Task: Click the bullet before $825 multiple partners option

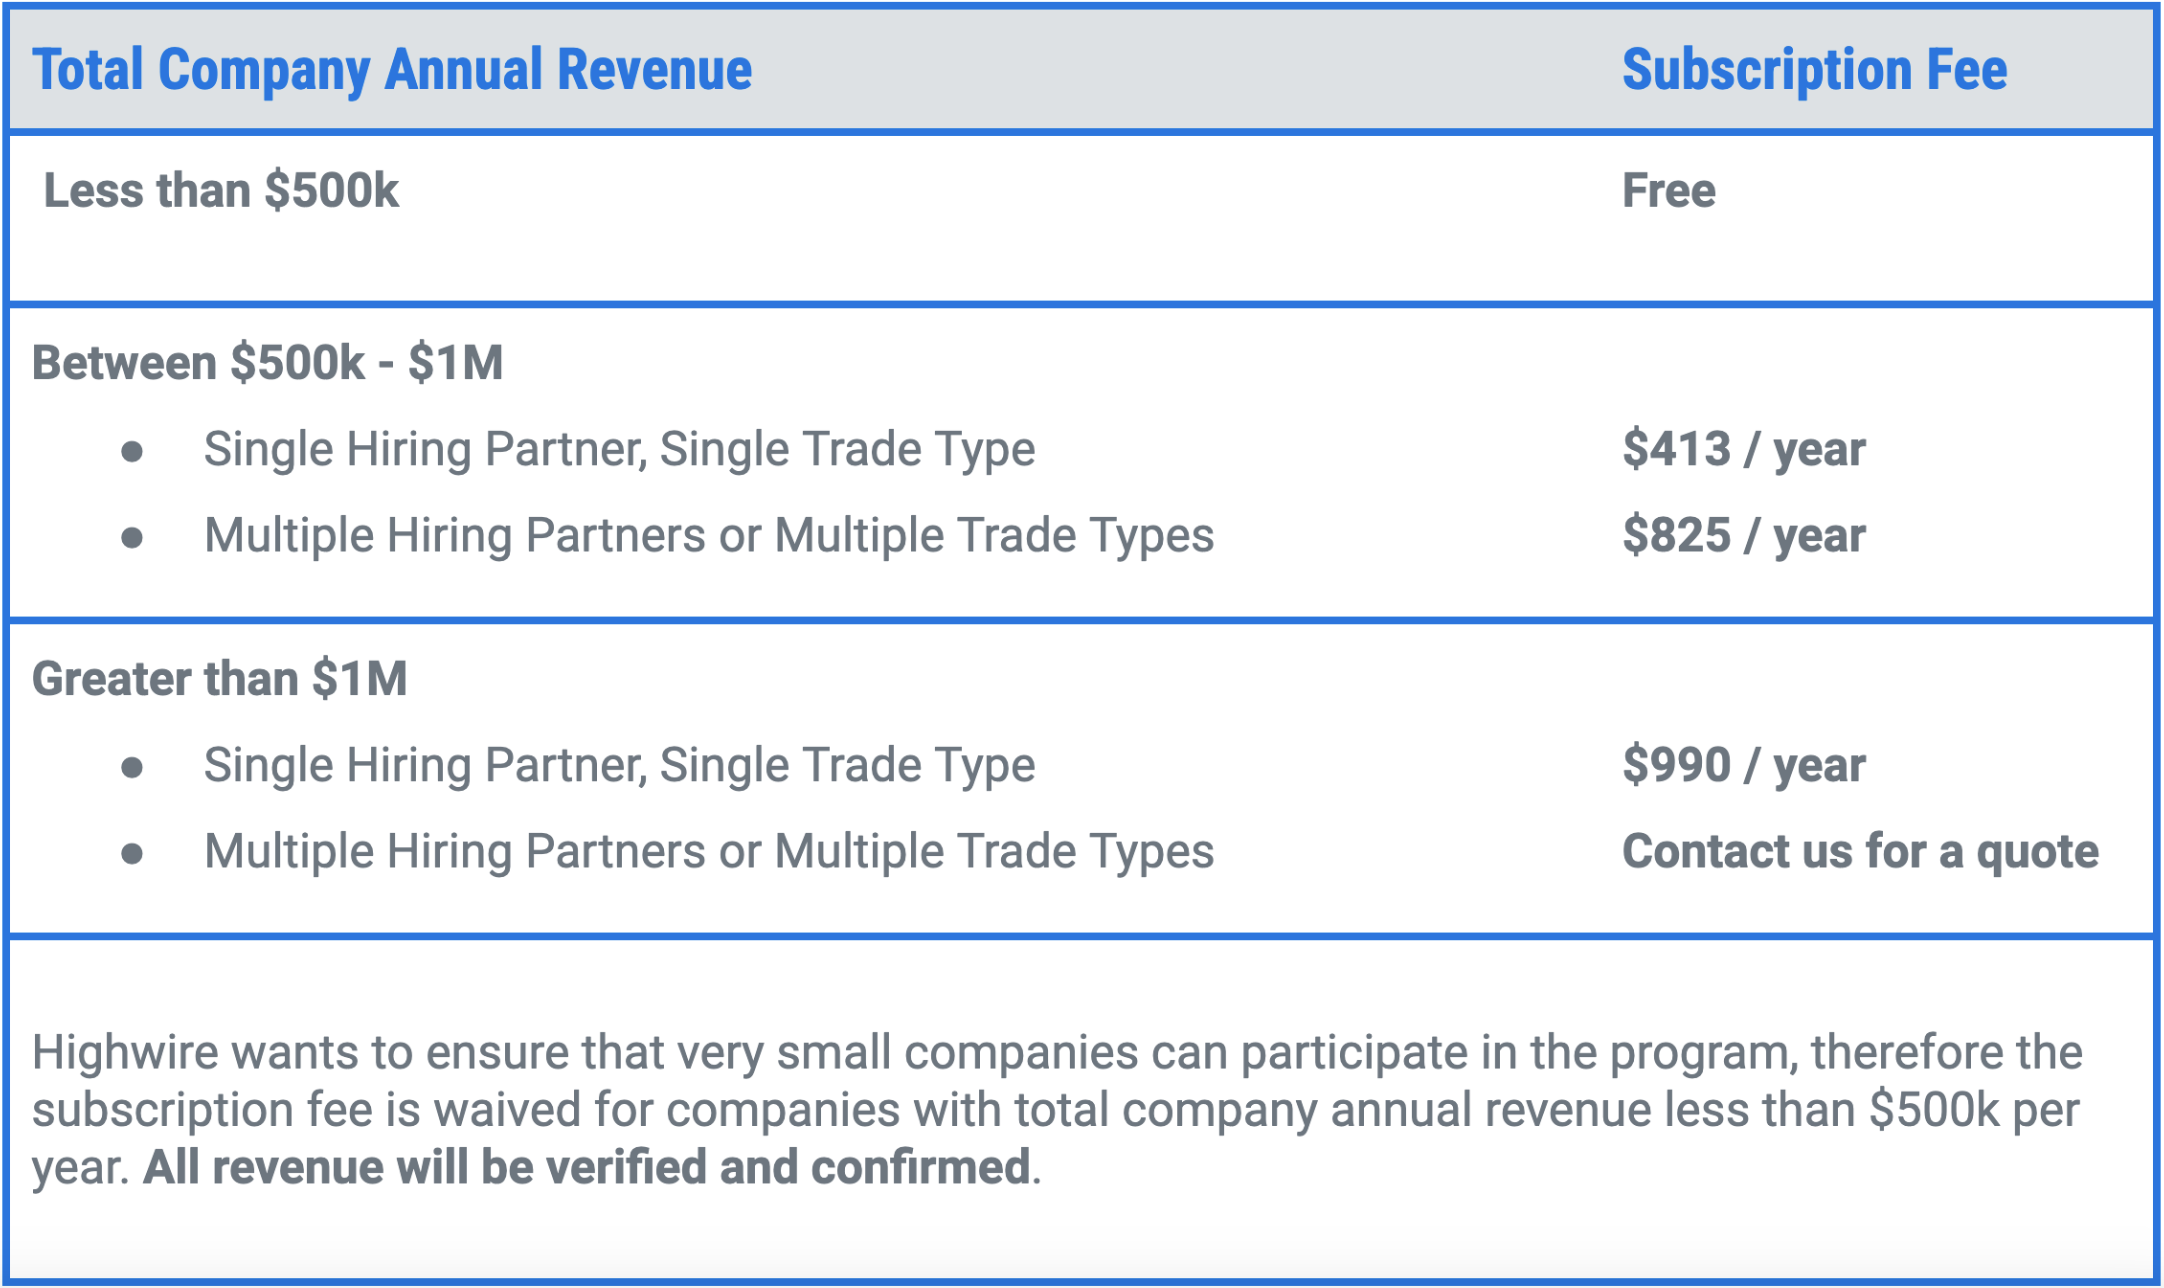Action: tap(132, 538)
